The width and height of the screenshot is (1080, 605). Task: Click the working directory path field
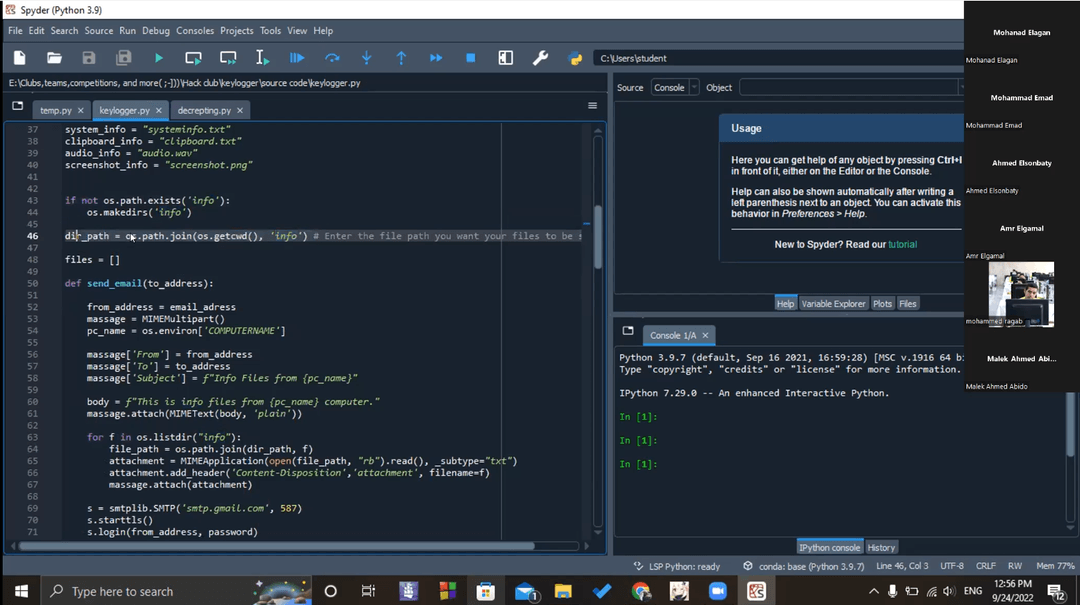pos(778,59)
